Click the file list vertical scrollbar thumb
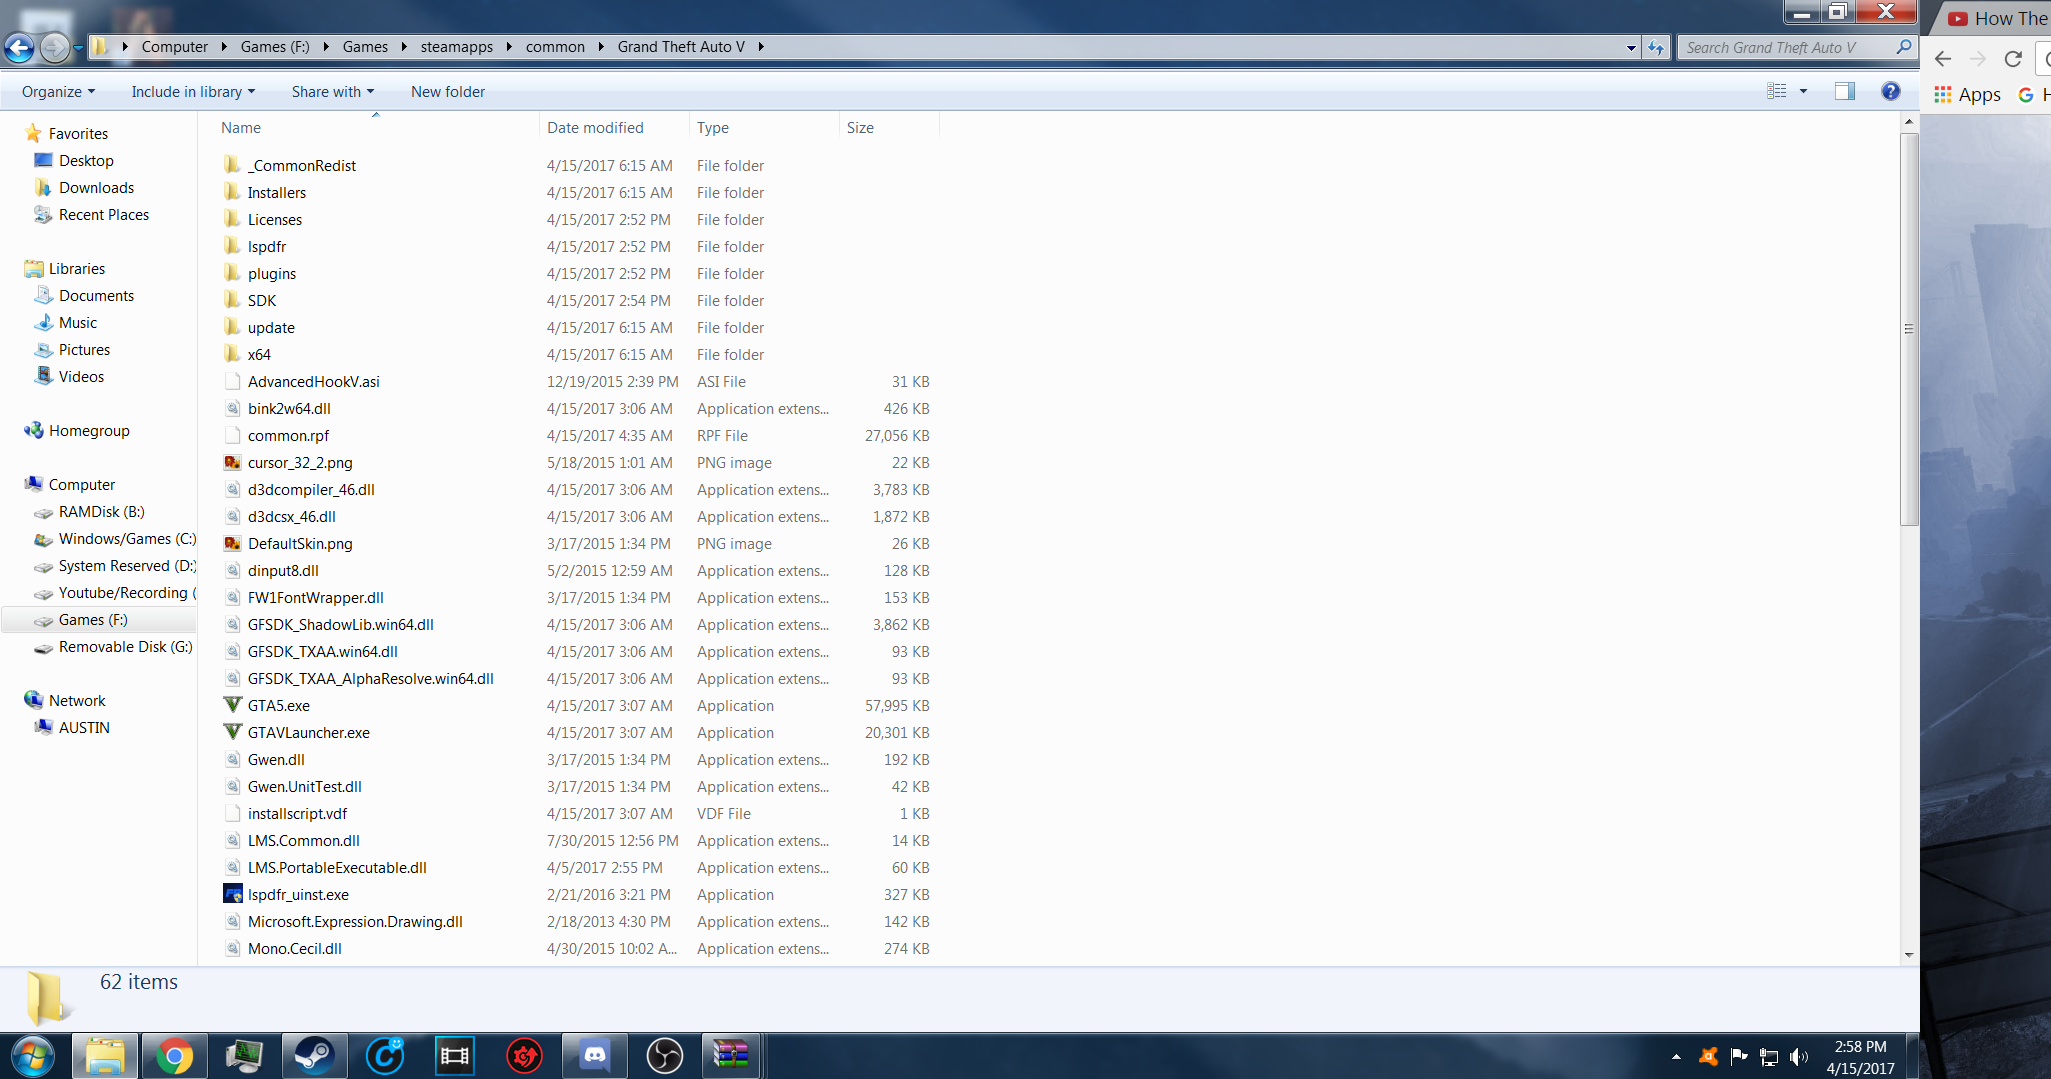Image resolution: width=2051 pixels, height=1079 pixels. tap(1909, 328)
